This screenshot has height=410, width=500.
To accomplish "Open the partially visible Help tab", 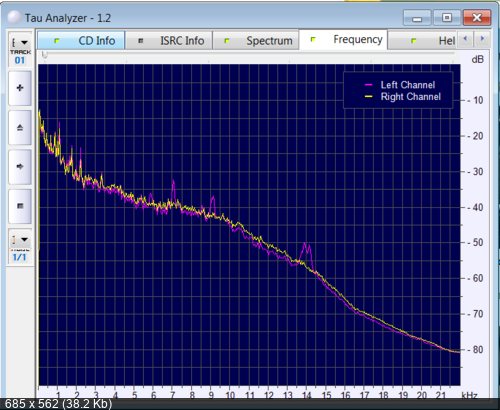I will coord(423,41).
